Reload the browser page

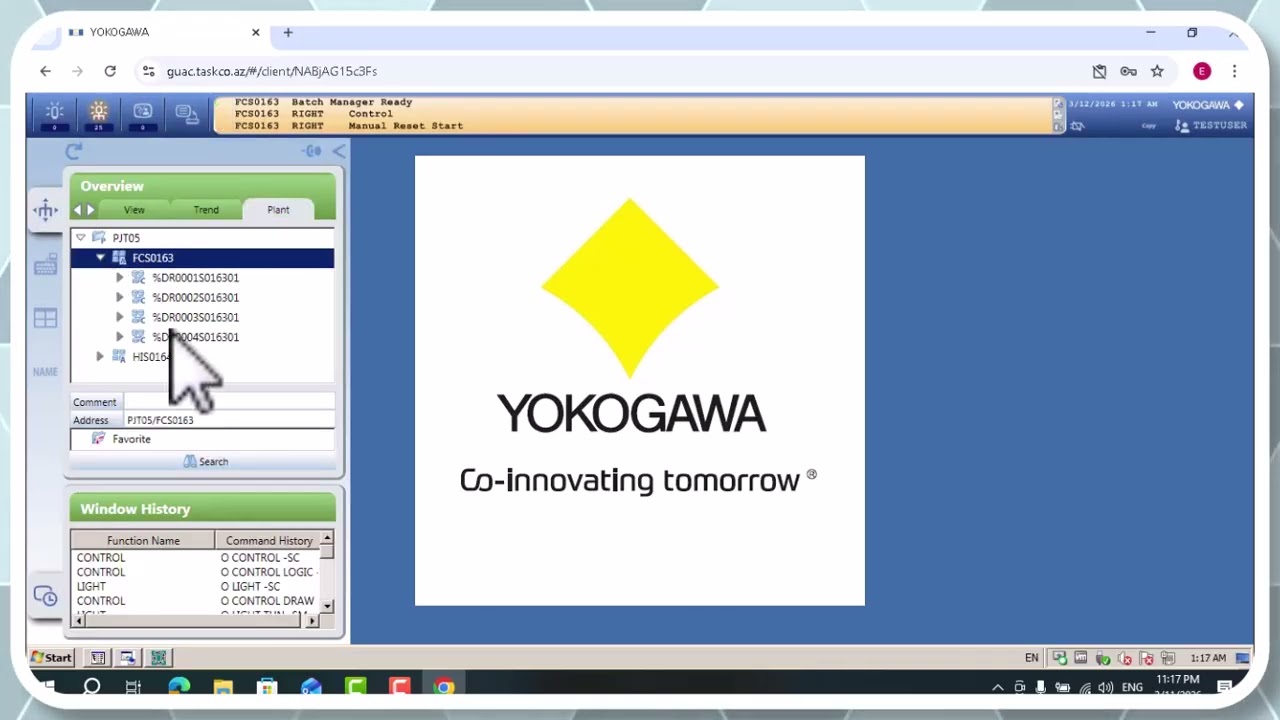tap(110, 71)
